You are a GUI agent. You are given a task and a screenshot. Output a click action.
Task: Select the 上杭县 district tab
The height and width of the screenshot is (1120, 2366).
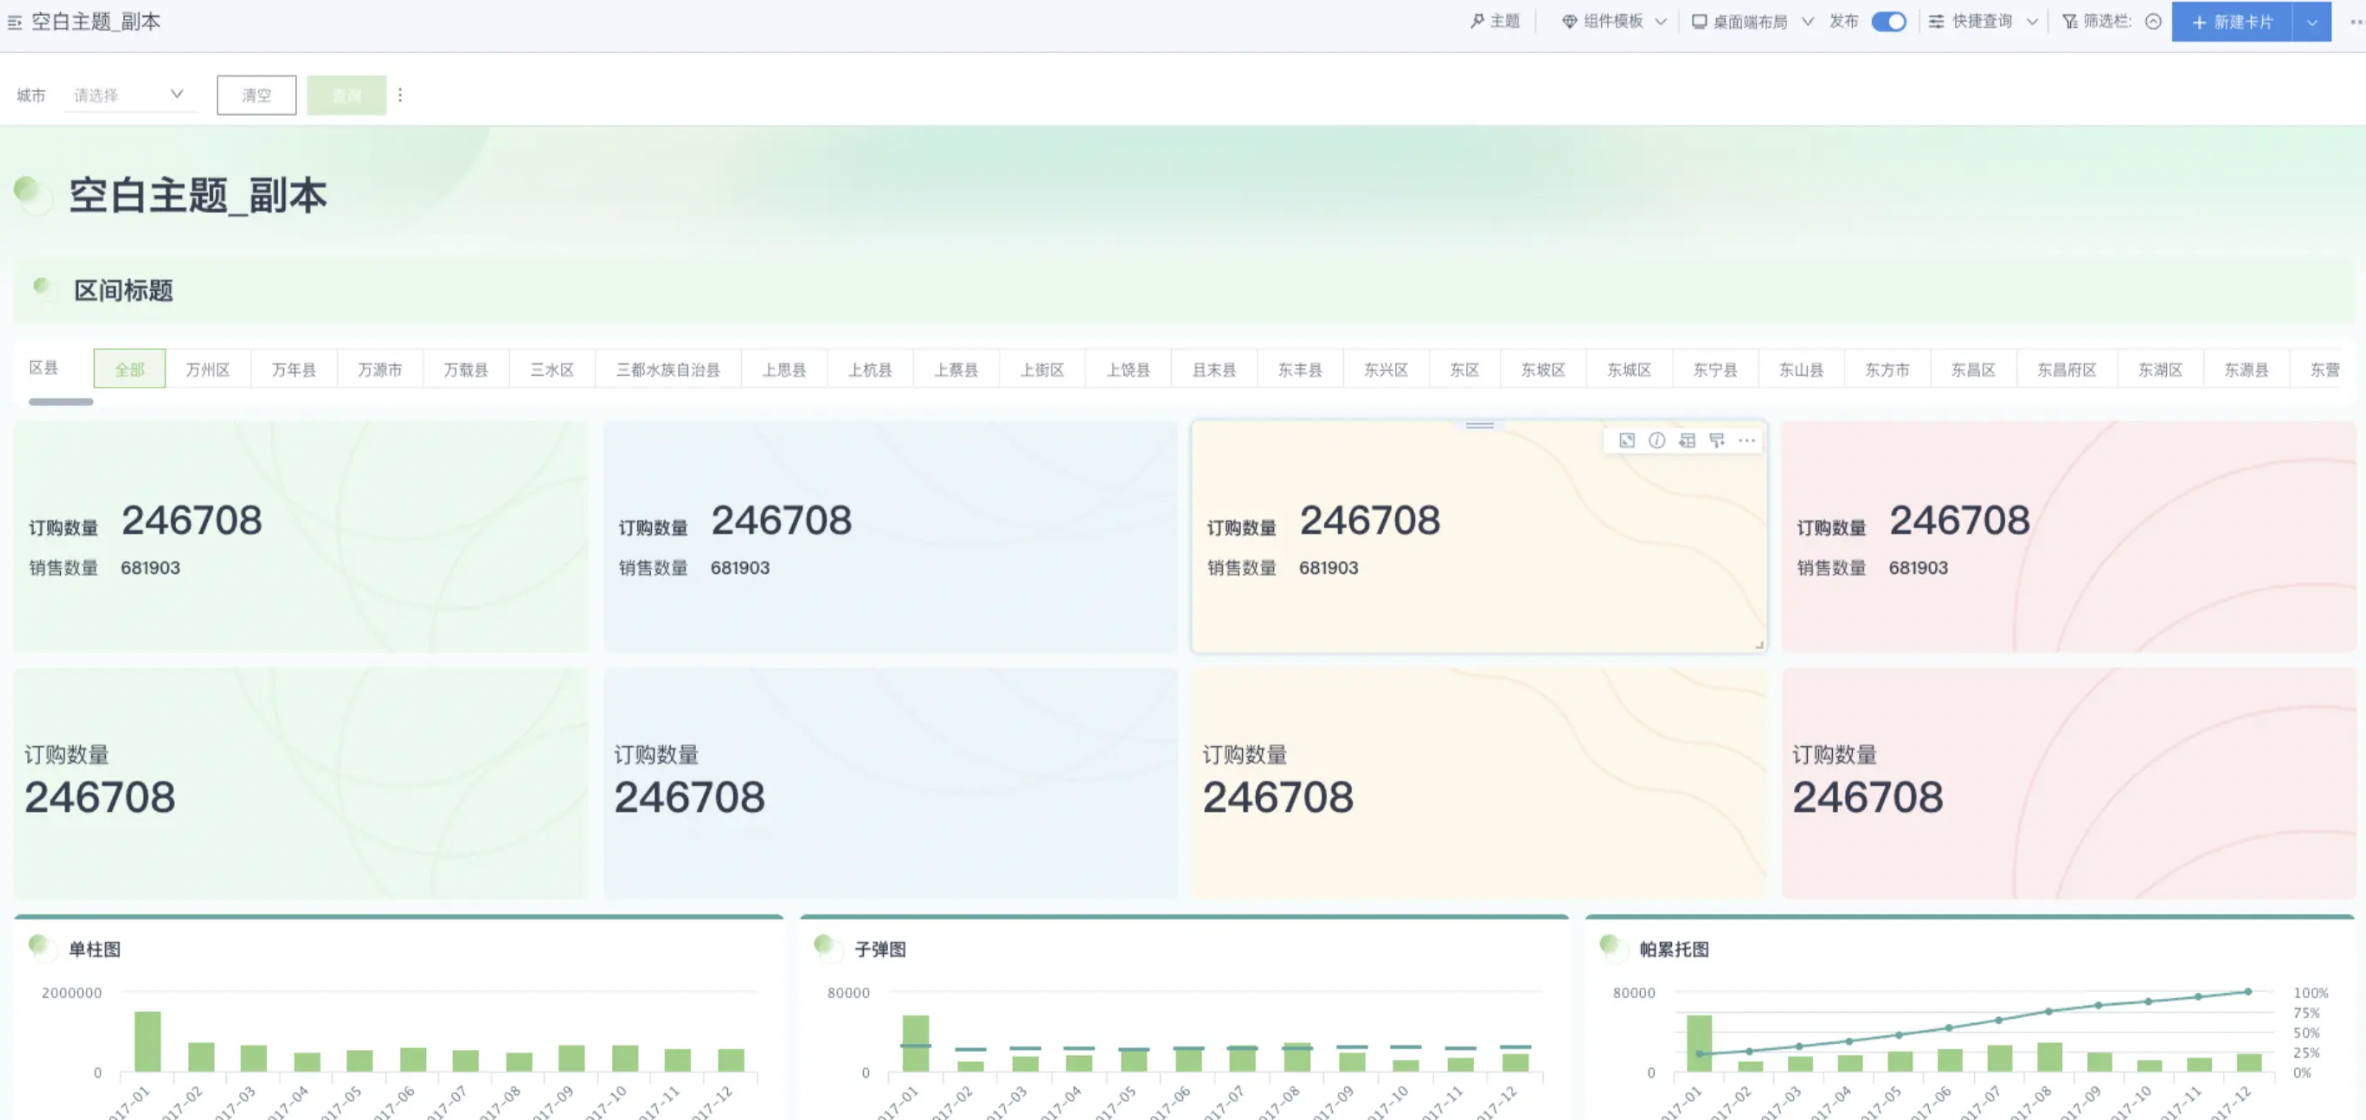point(870,369)
